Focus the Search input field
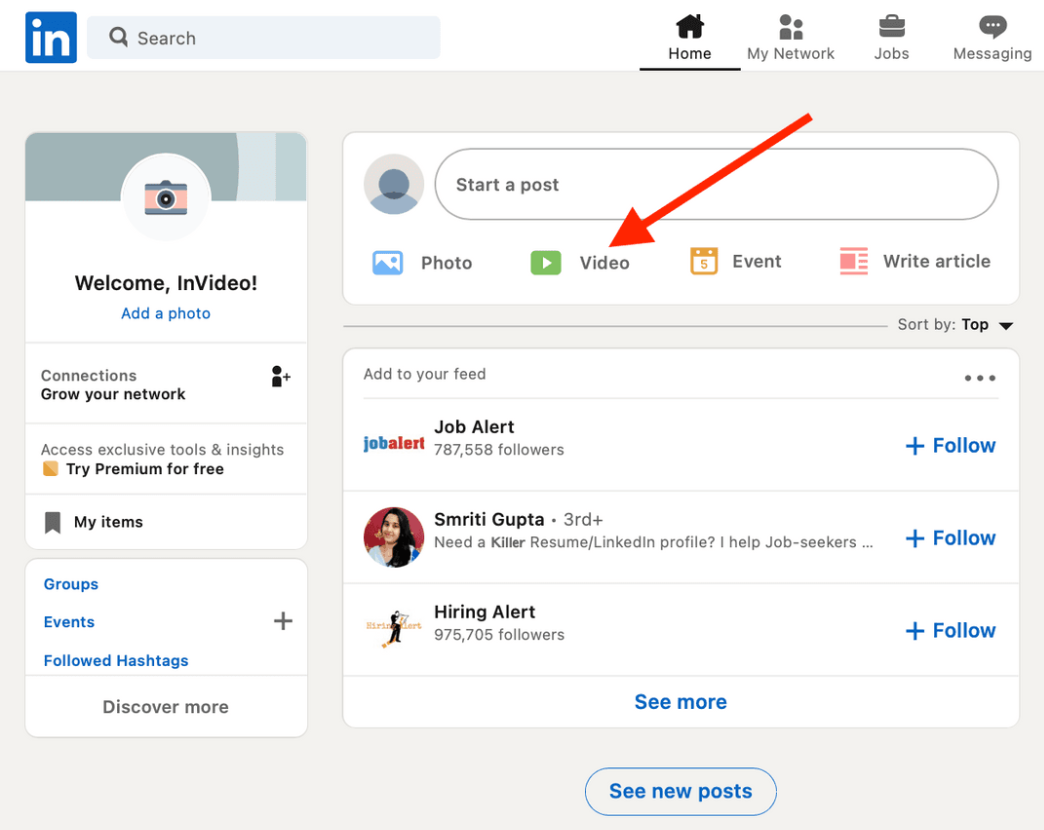1044x830 pixels. click(x=264, y=37)
